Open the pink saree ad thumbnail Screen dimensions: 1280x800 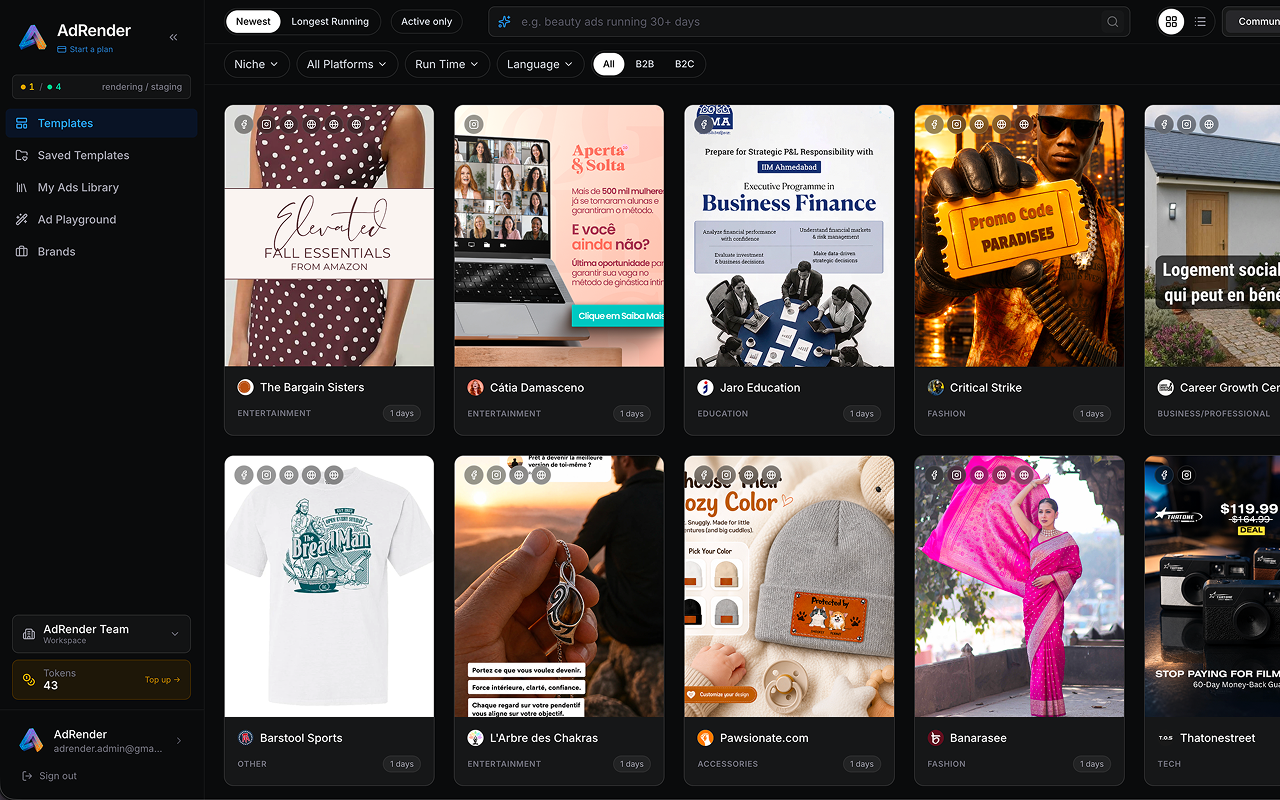(x=1019, y=587)
